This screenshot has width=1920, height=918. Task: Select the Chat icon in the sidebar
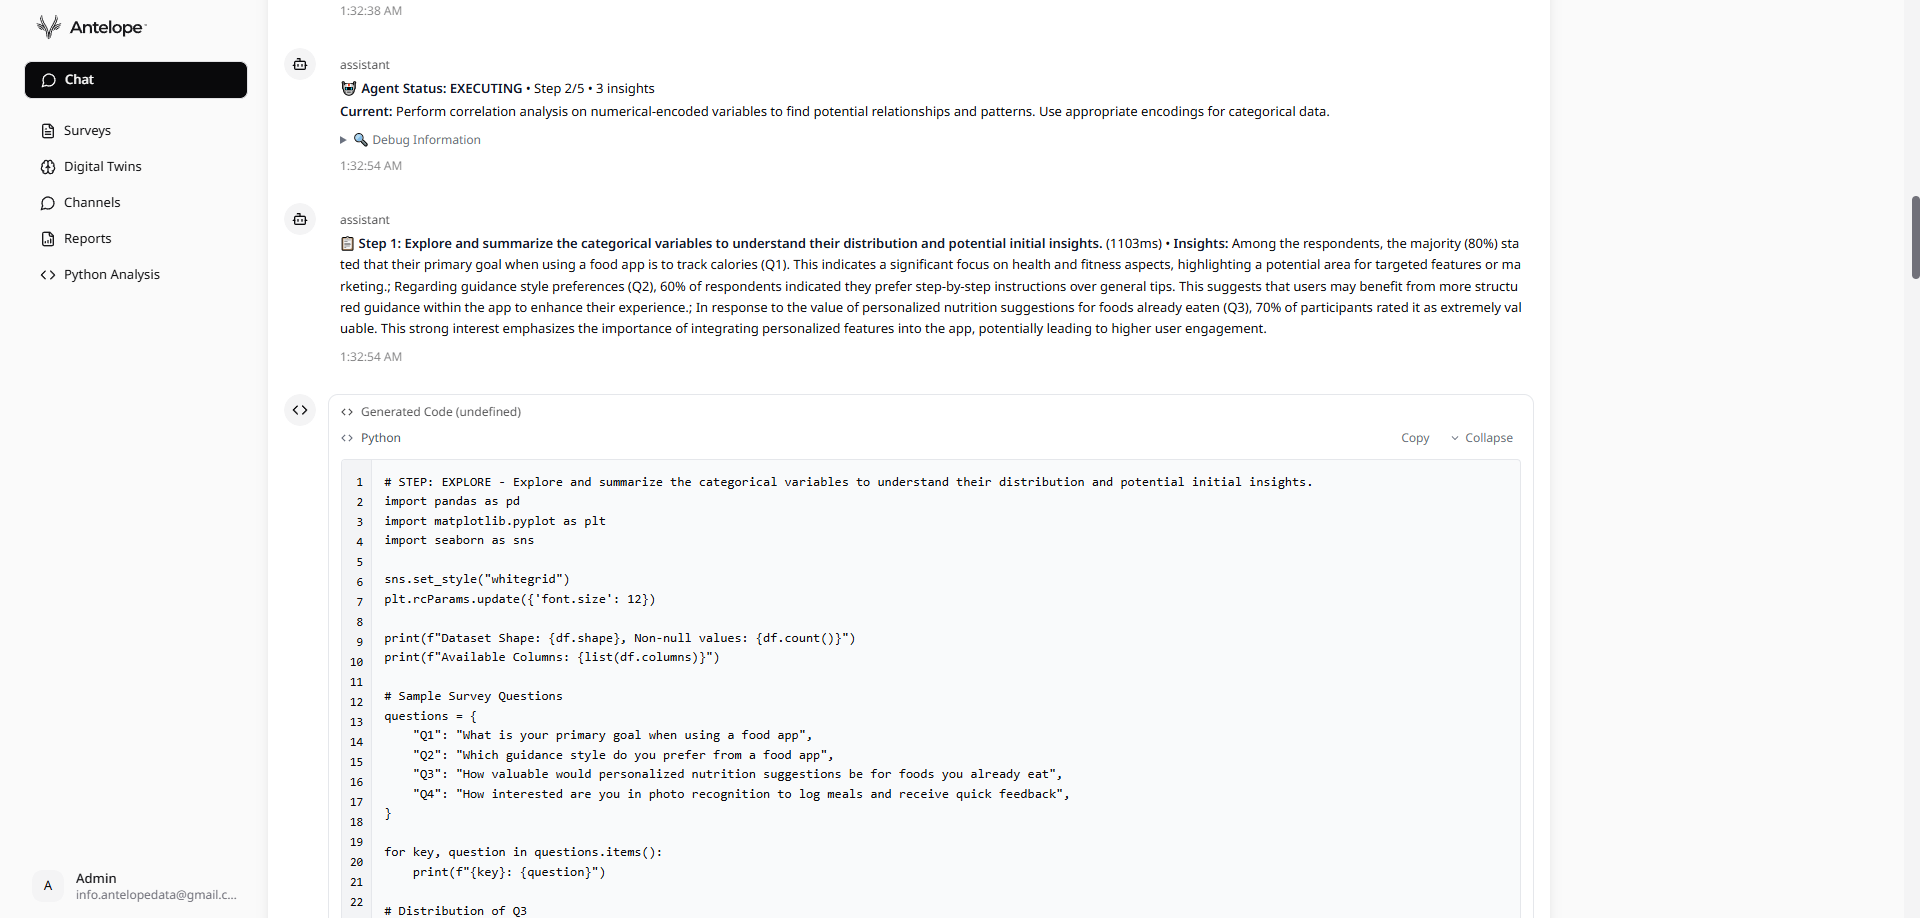(x=48, y=80)
